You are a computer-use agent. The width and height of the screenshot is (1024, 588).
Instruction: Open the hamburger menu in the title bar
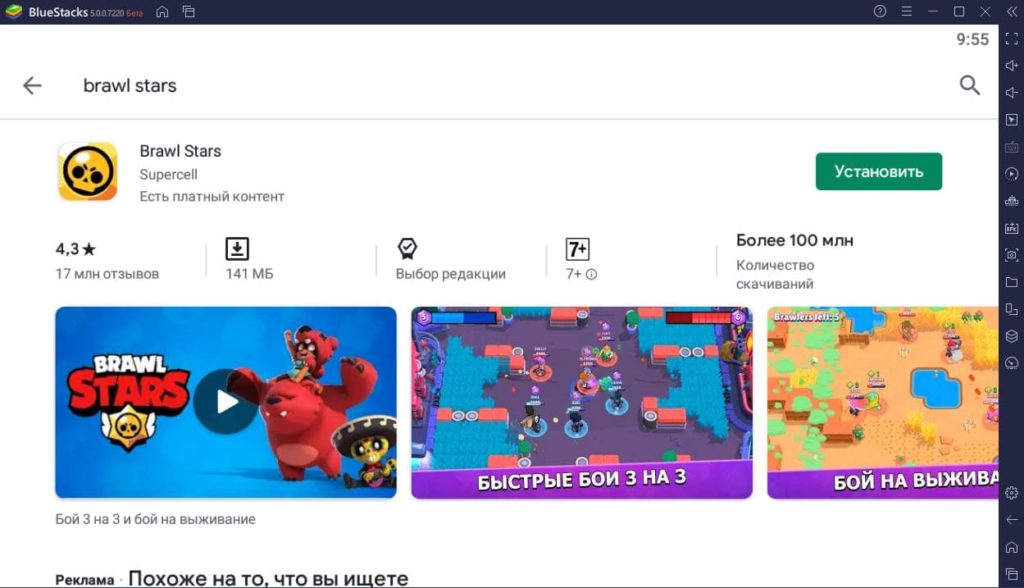906,12
